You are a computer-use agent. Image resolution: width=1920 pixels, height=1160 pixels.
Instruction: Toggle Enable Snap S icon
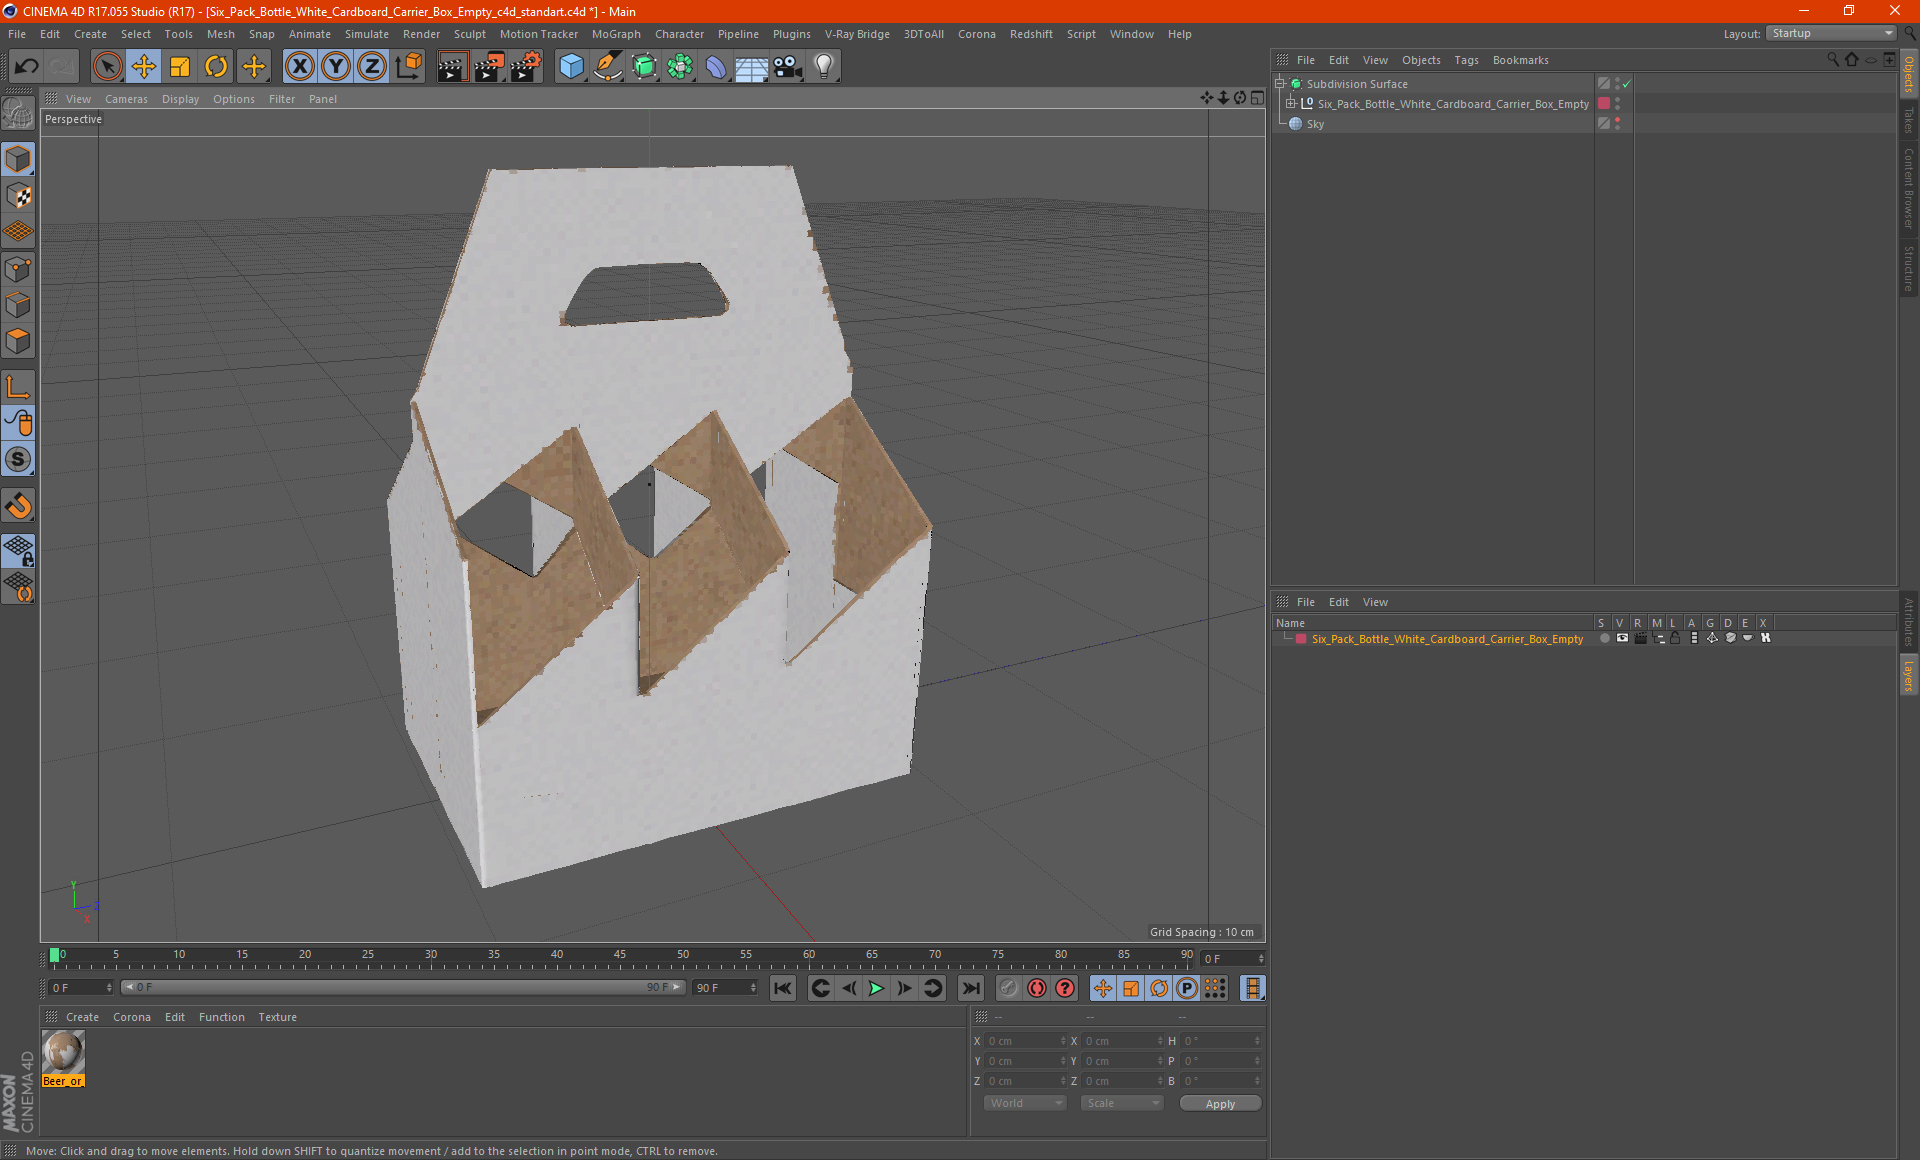click(18, 460)
